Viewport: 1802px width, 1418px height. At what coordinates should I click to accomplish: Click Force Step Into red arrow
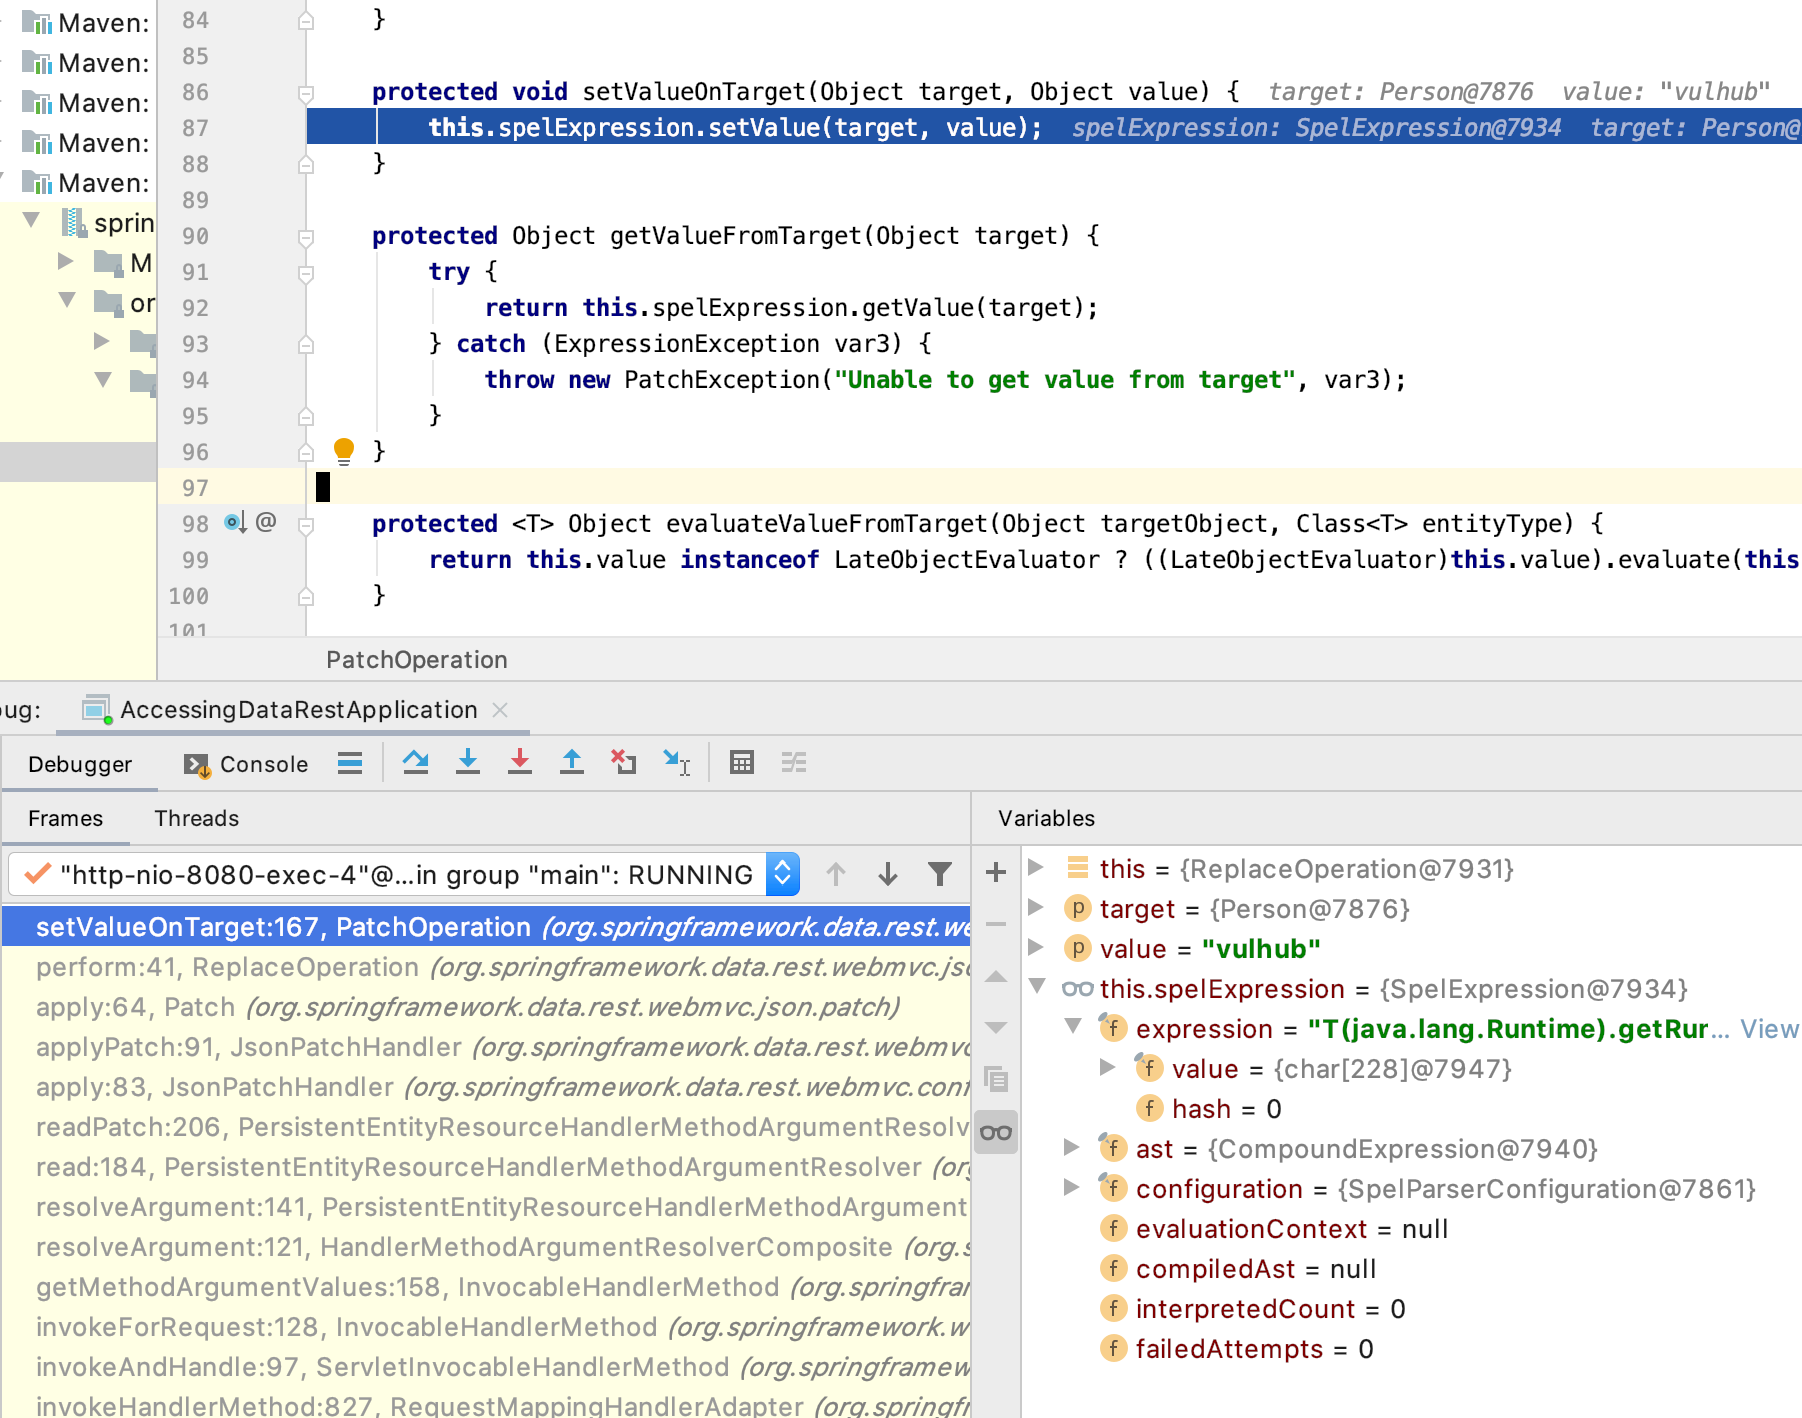[520, 763]
